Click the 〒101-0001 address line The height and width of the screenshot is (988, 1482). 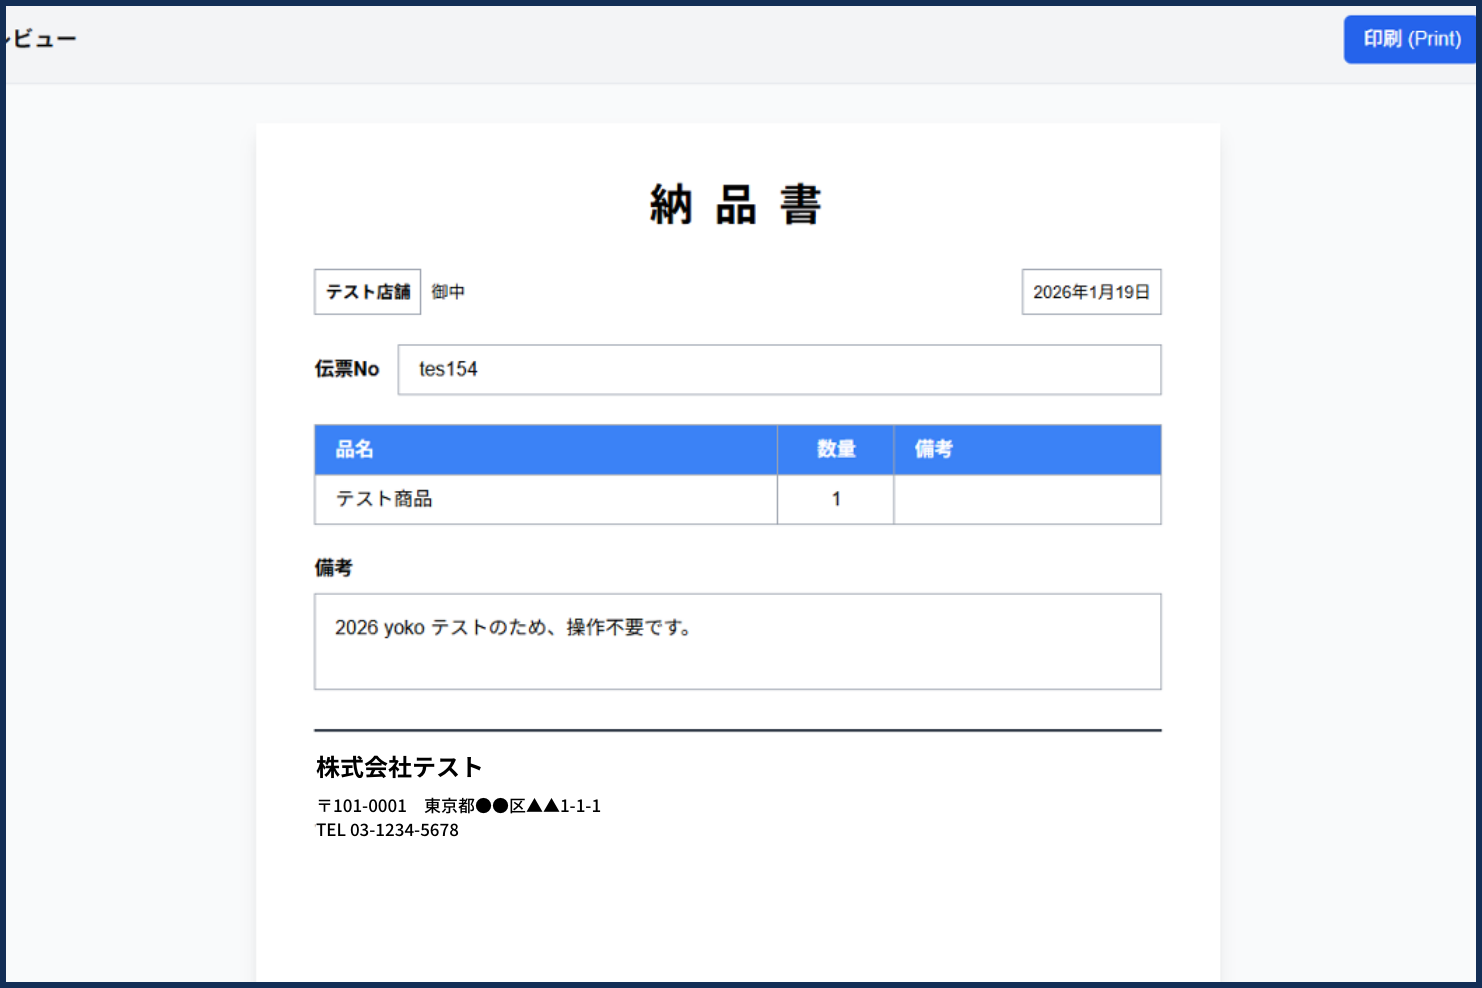coord(458,806)
